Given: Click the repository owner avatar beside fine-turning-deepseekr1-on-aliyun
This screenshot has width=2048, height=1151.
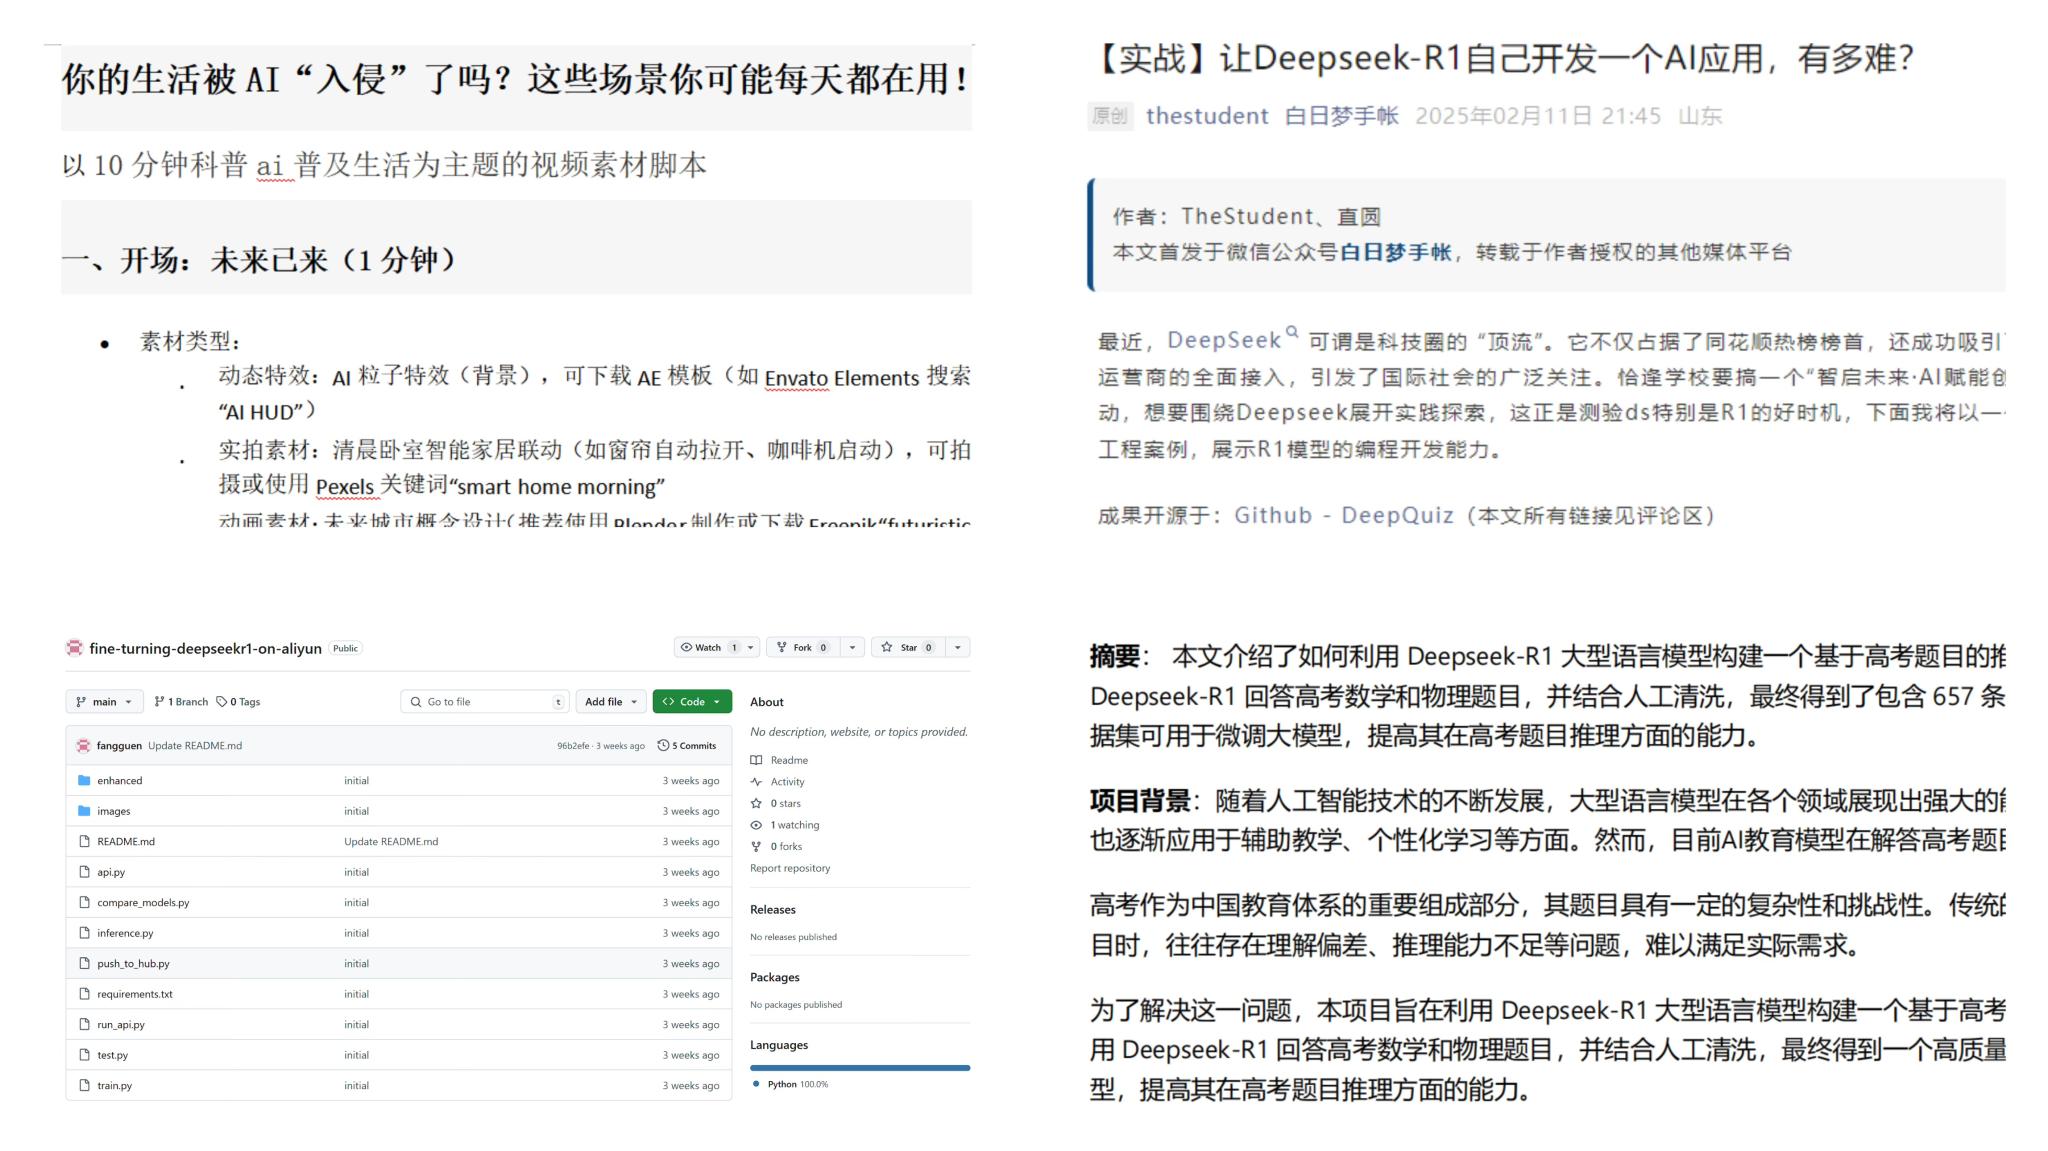Looking at the screenshot, I should [74, 648].
